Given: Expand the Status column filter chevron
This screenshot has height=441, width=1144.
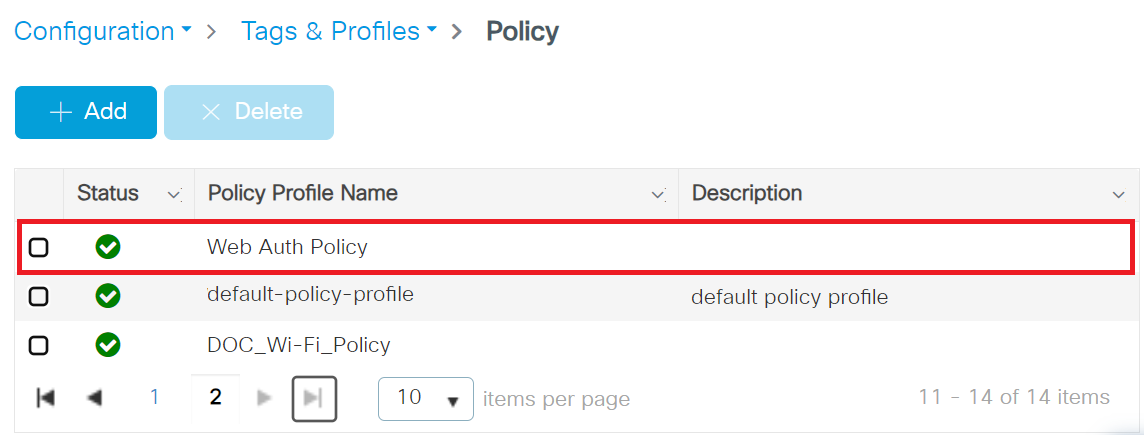Looking at the screenshot, I should point(174,194).
